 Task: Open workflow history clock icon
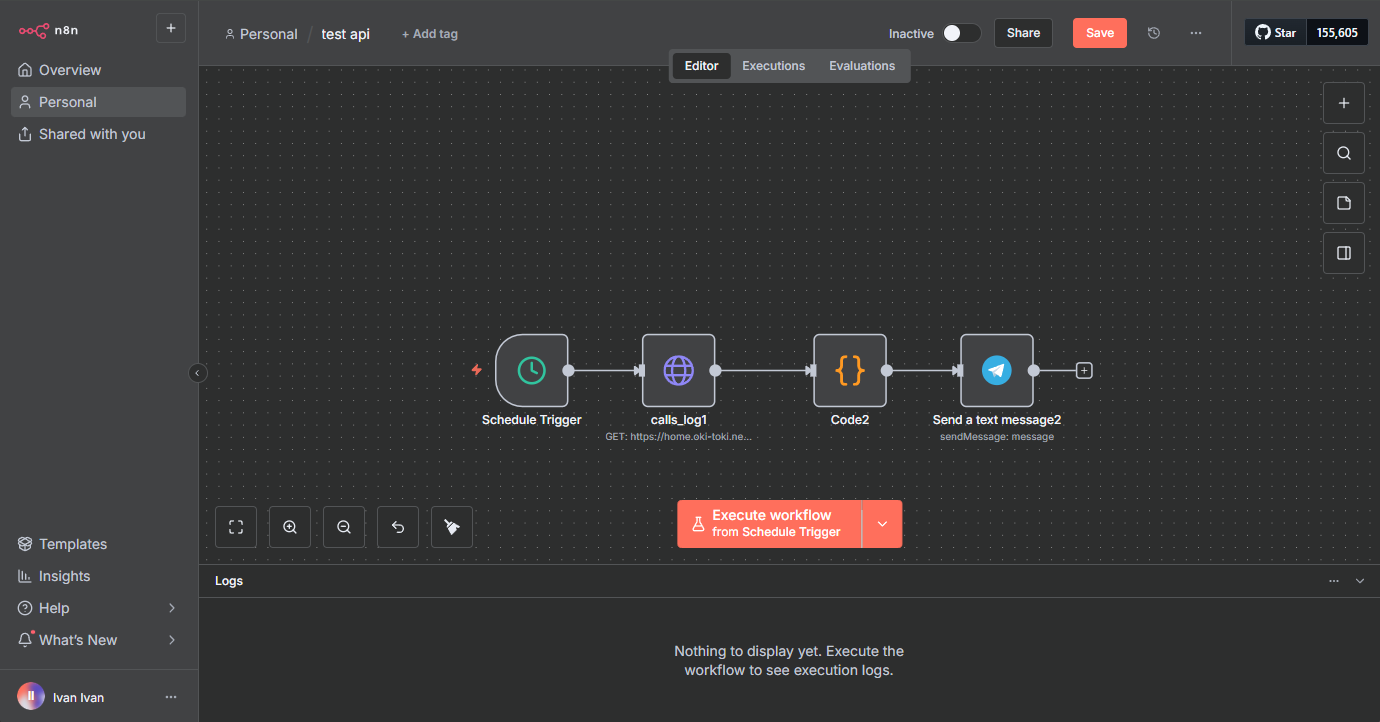[1154, 33]
